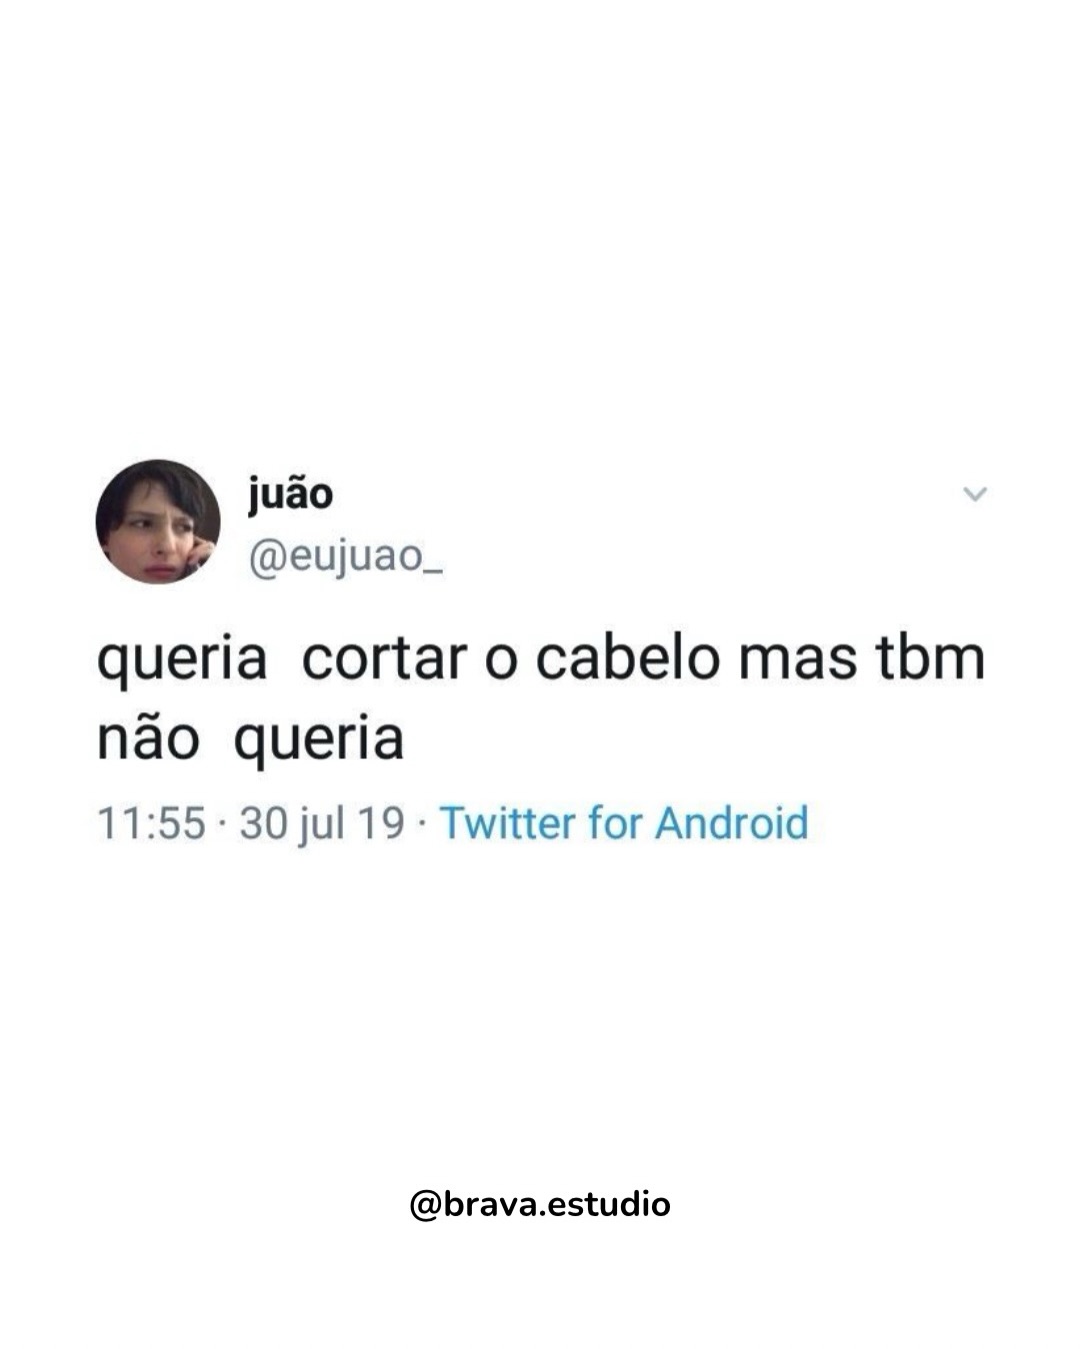Select the first word queria of tweet

(x=182, y=661)
